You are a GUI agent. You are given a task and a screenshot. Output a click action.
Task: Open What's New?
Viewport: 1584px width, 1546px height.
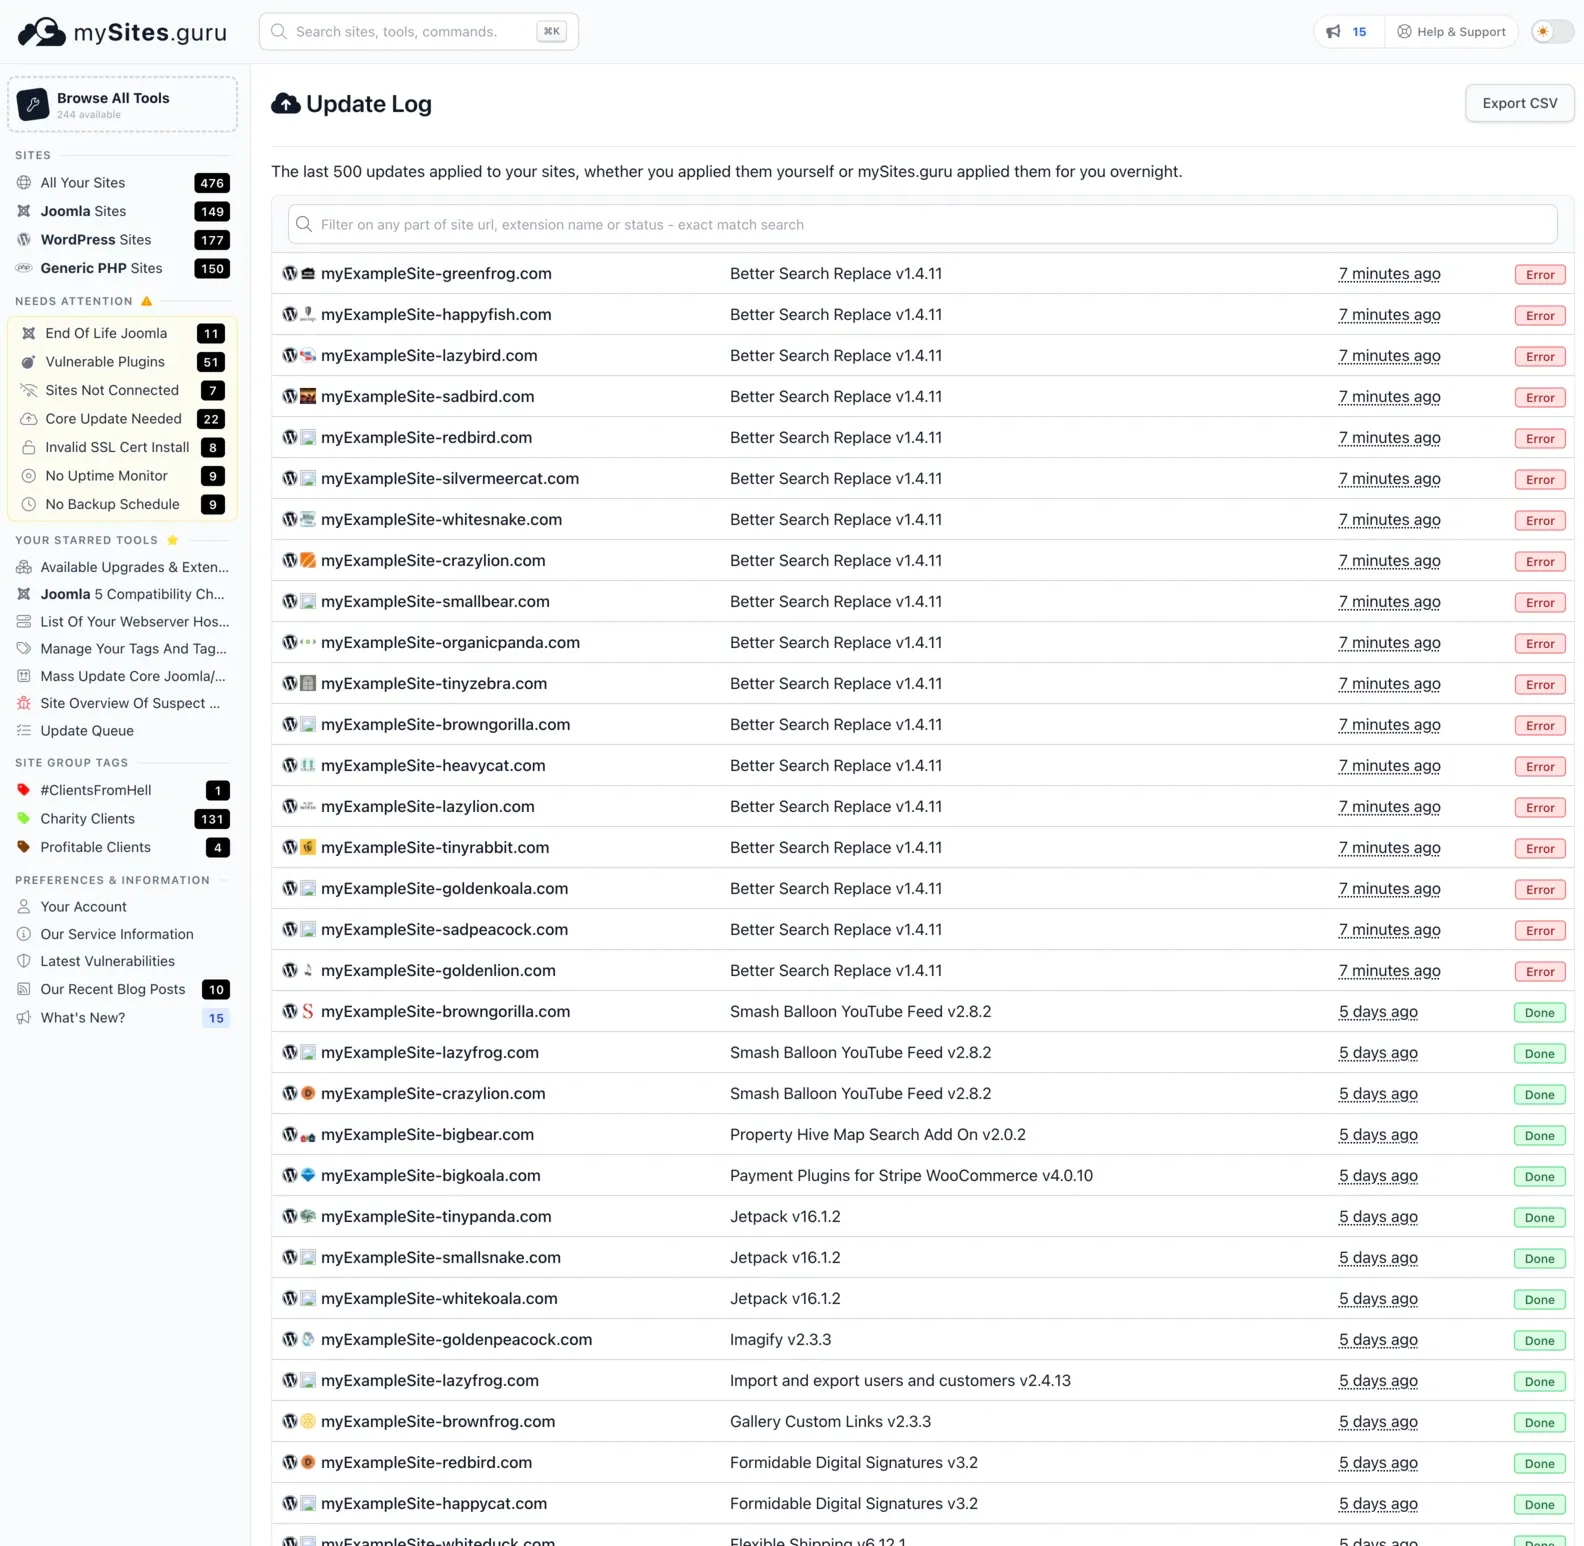(123, 1017)
